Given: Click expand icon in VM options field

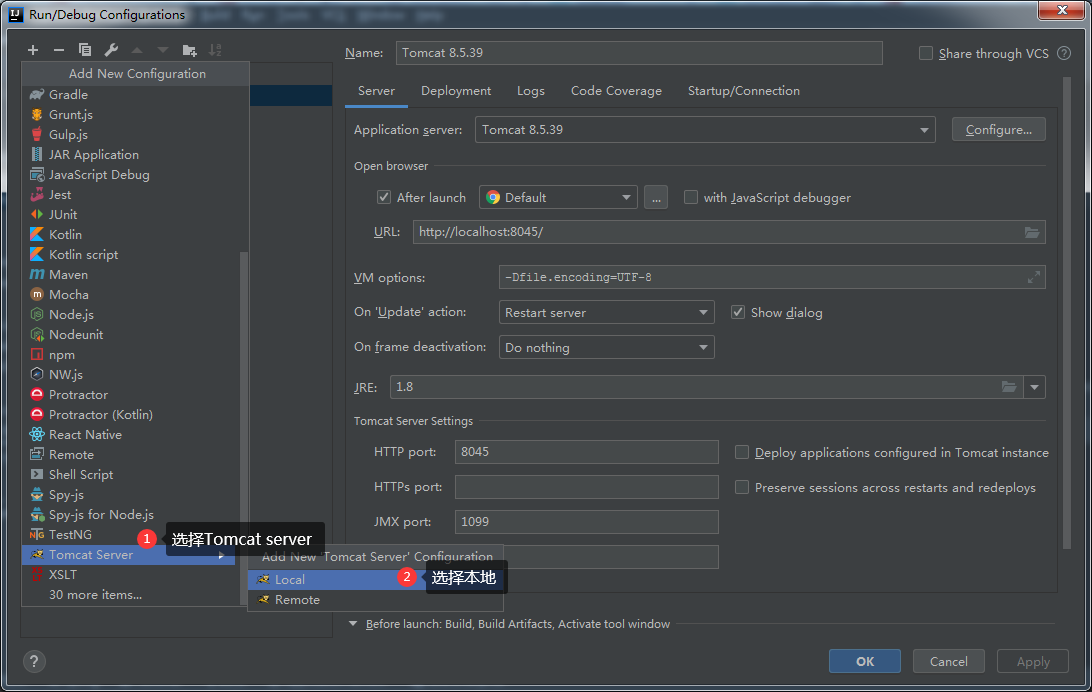Looking at the screenshot, I should click(1034, 277).
